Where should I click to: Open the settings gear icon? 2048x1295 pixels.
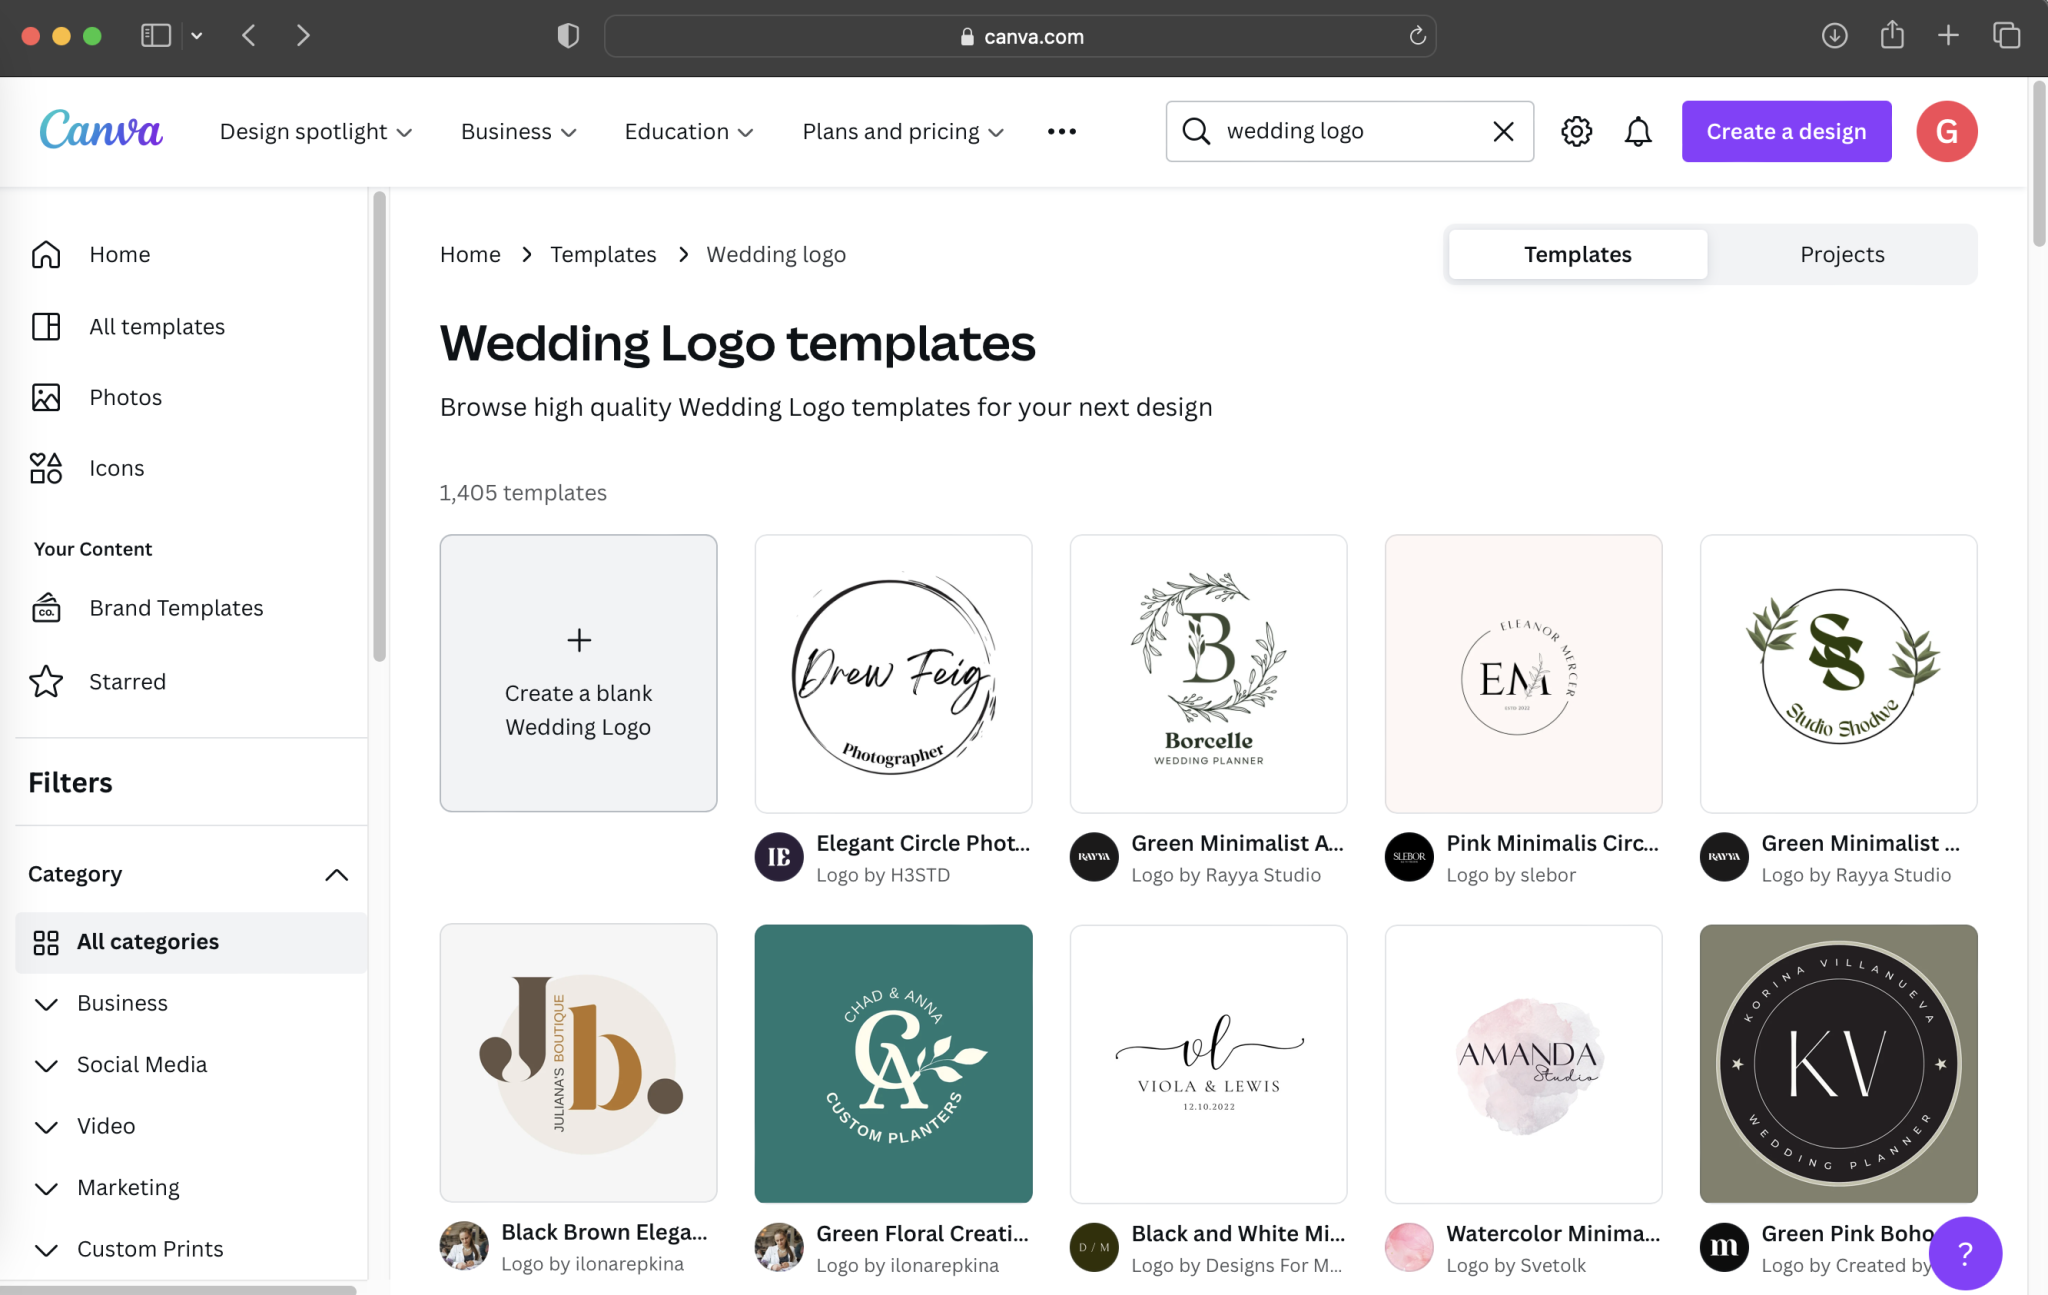(x=1576, y=131)
